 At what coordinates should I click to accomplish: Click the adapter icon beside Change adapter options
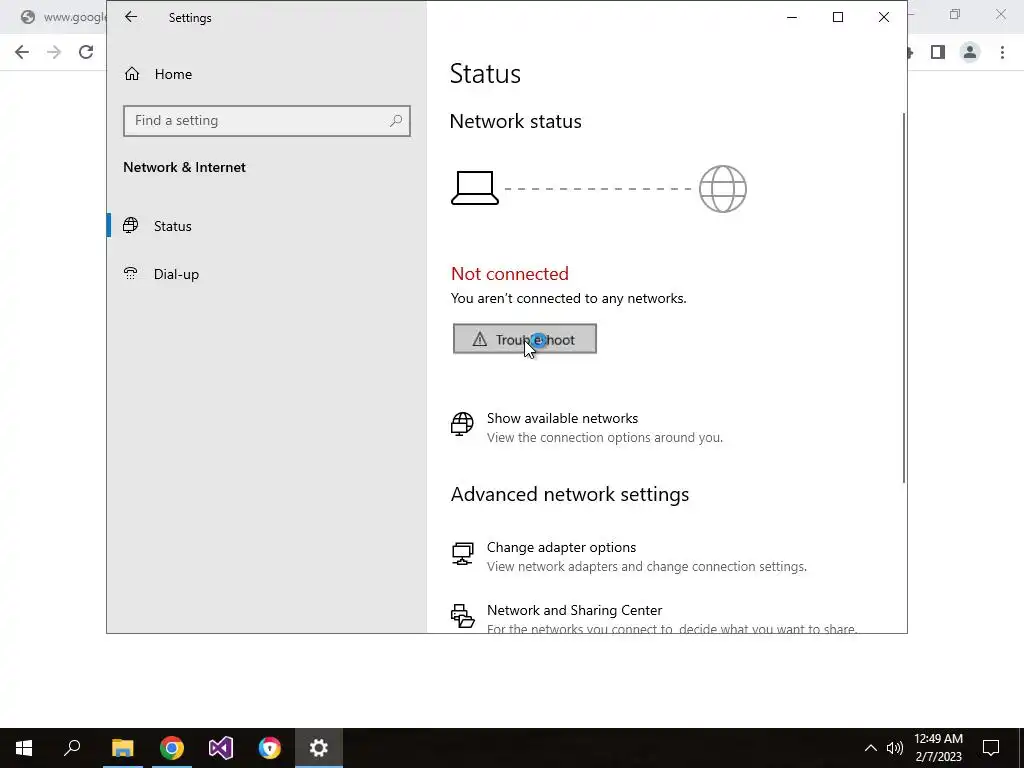click(x=462, y=553)
